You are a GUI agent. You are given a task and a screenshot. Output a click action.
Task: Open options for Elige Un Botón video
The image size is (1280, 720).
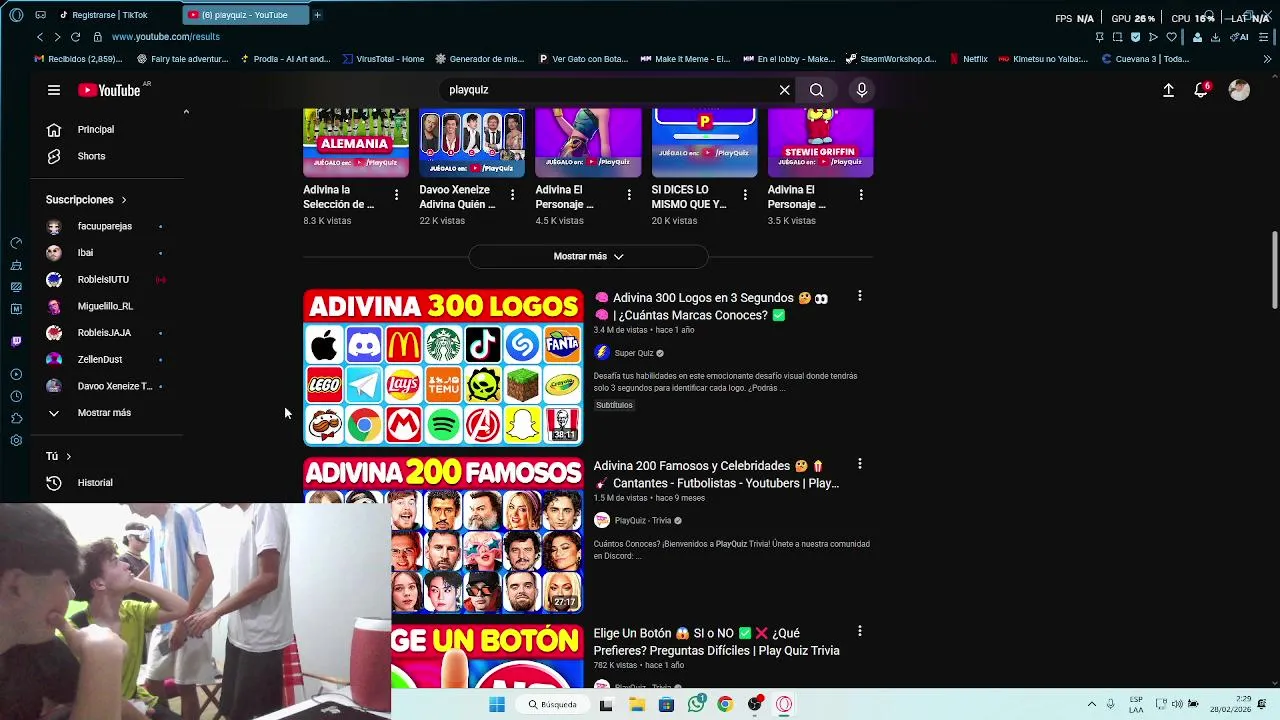click(x=859, y=631)
